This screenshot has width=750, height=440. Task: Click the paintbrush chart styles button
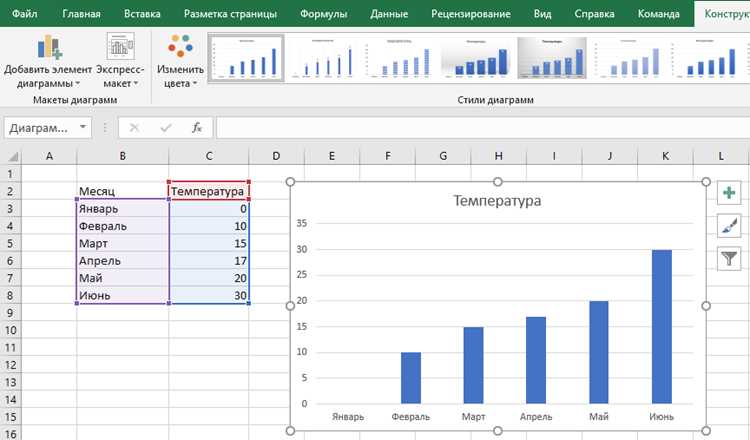click(x=728, y=225)
